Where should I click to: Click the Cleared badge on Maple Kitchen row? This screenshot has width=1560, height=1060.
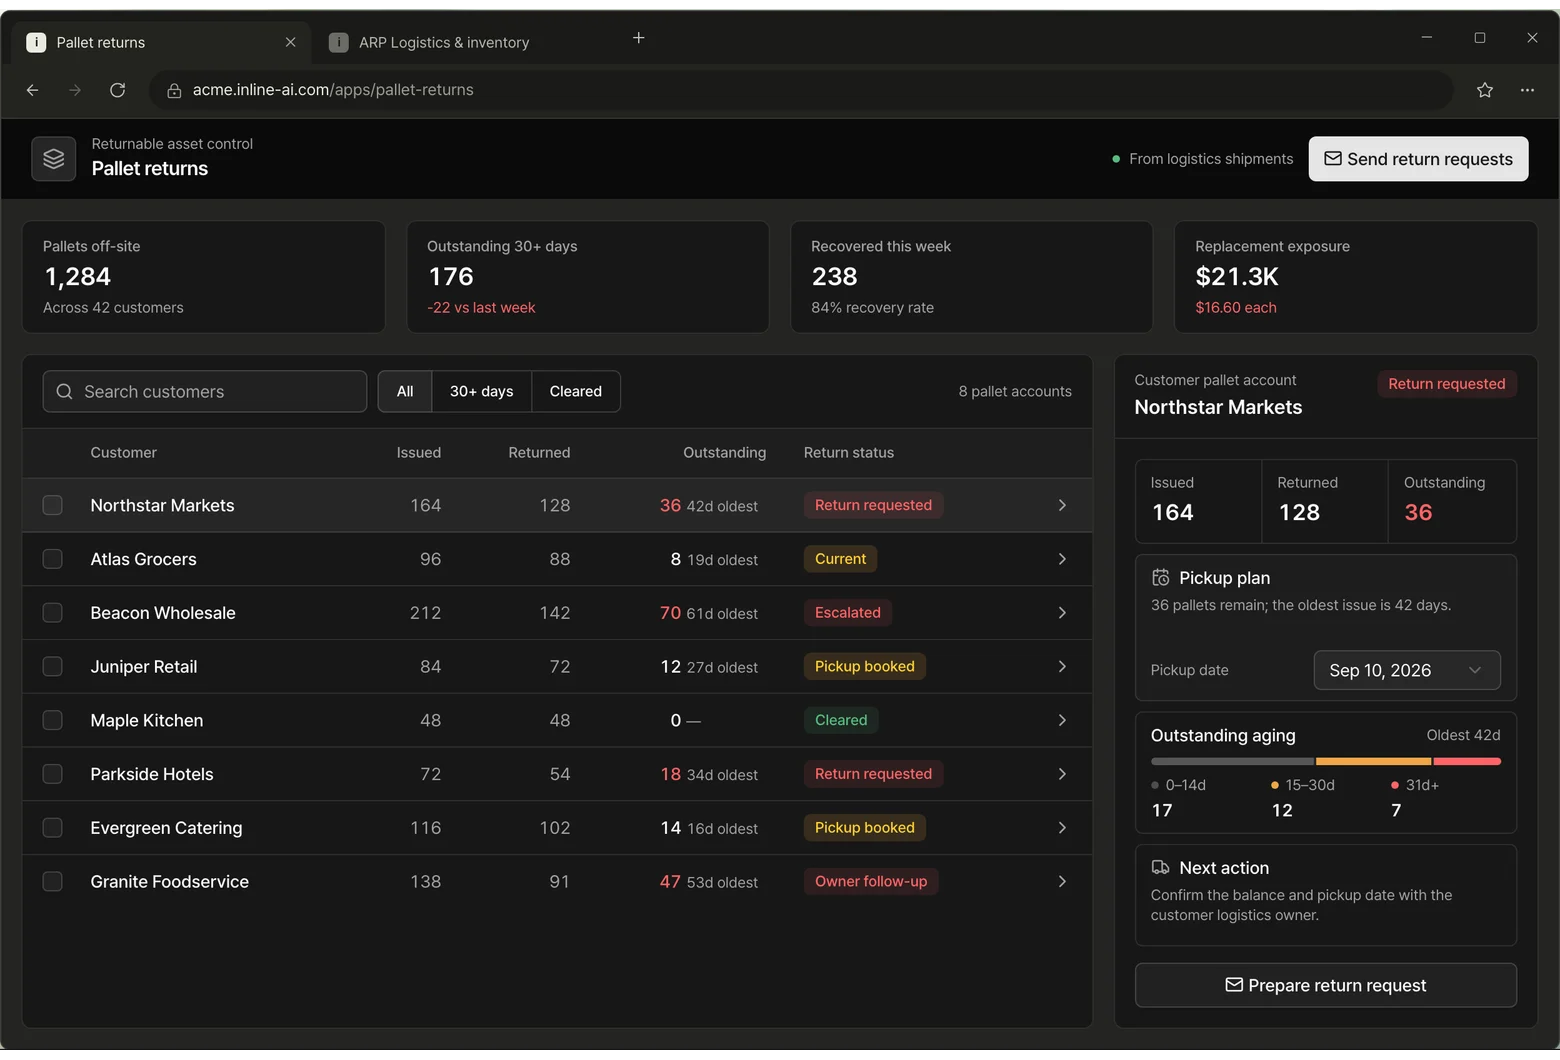coord(841,720)
